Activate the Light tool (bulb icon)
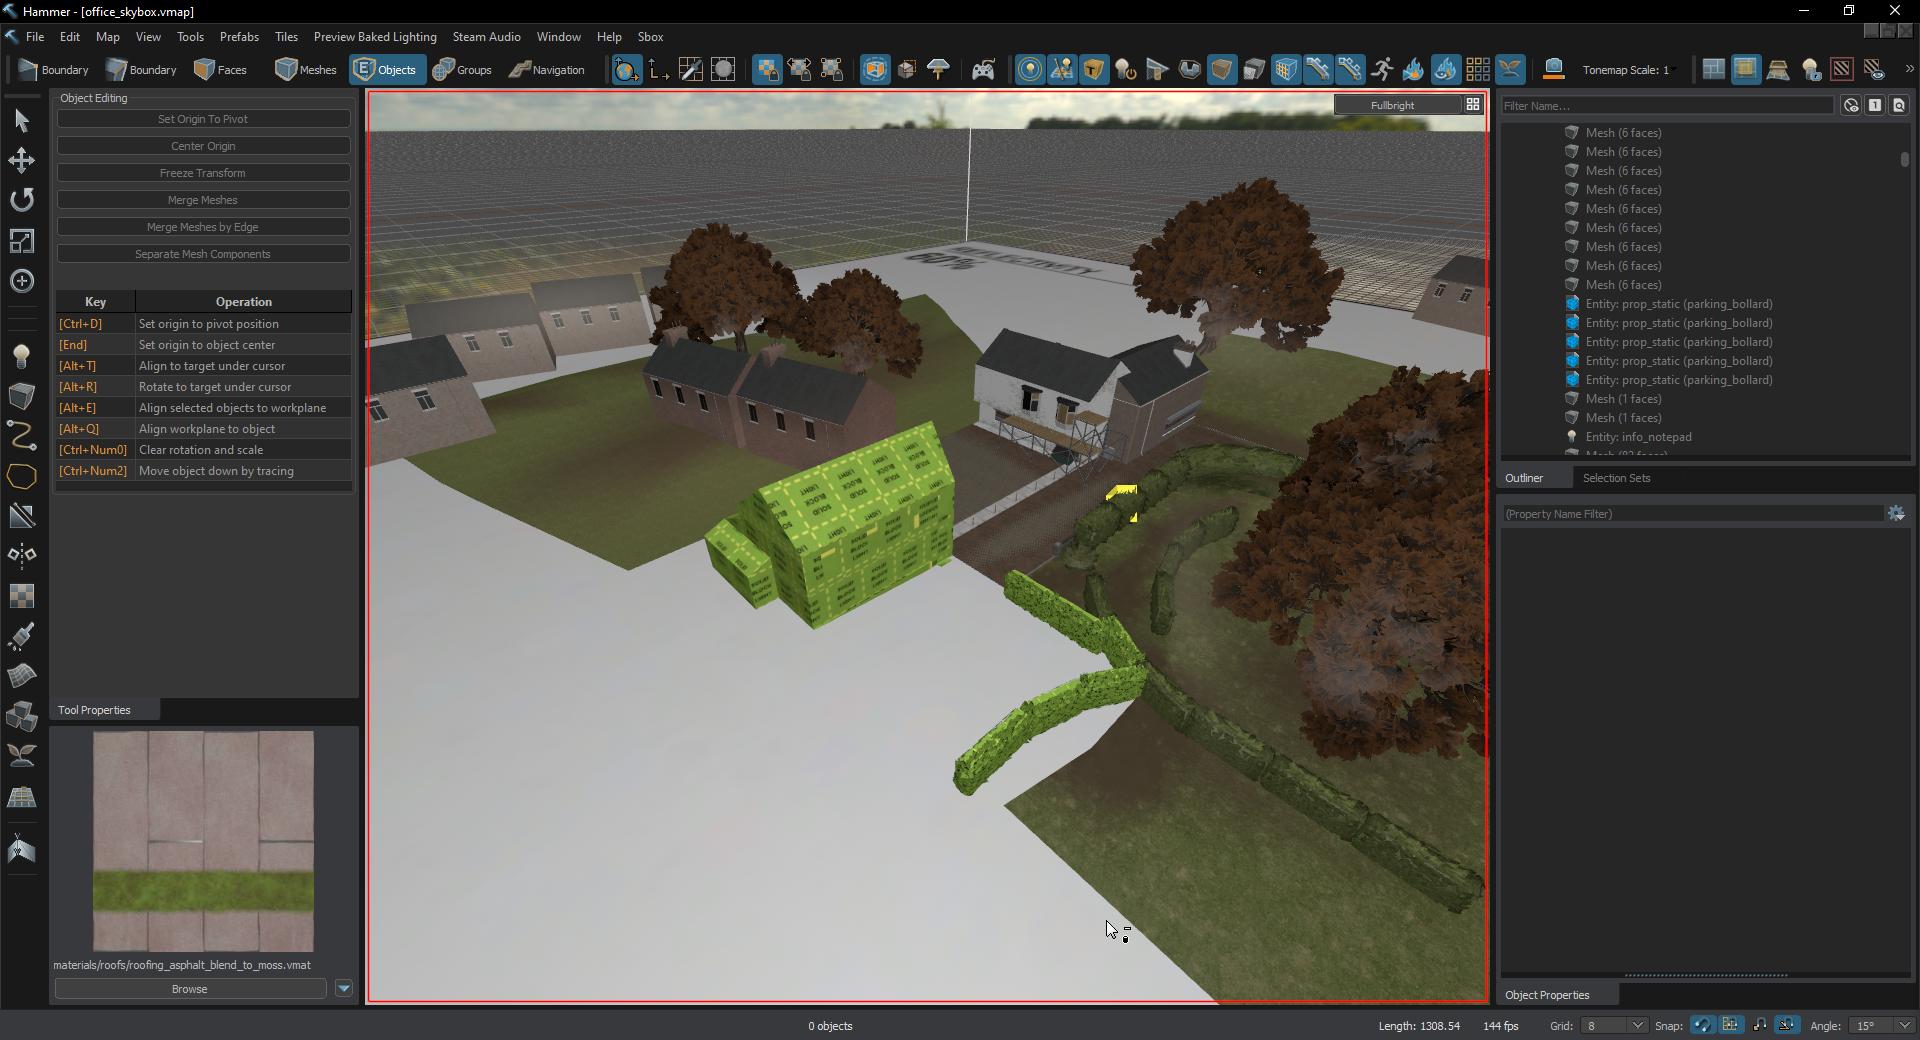1920x1040 pixels. coord(21,357)
